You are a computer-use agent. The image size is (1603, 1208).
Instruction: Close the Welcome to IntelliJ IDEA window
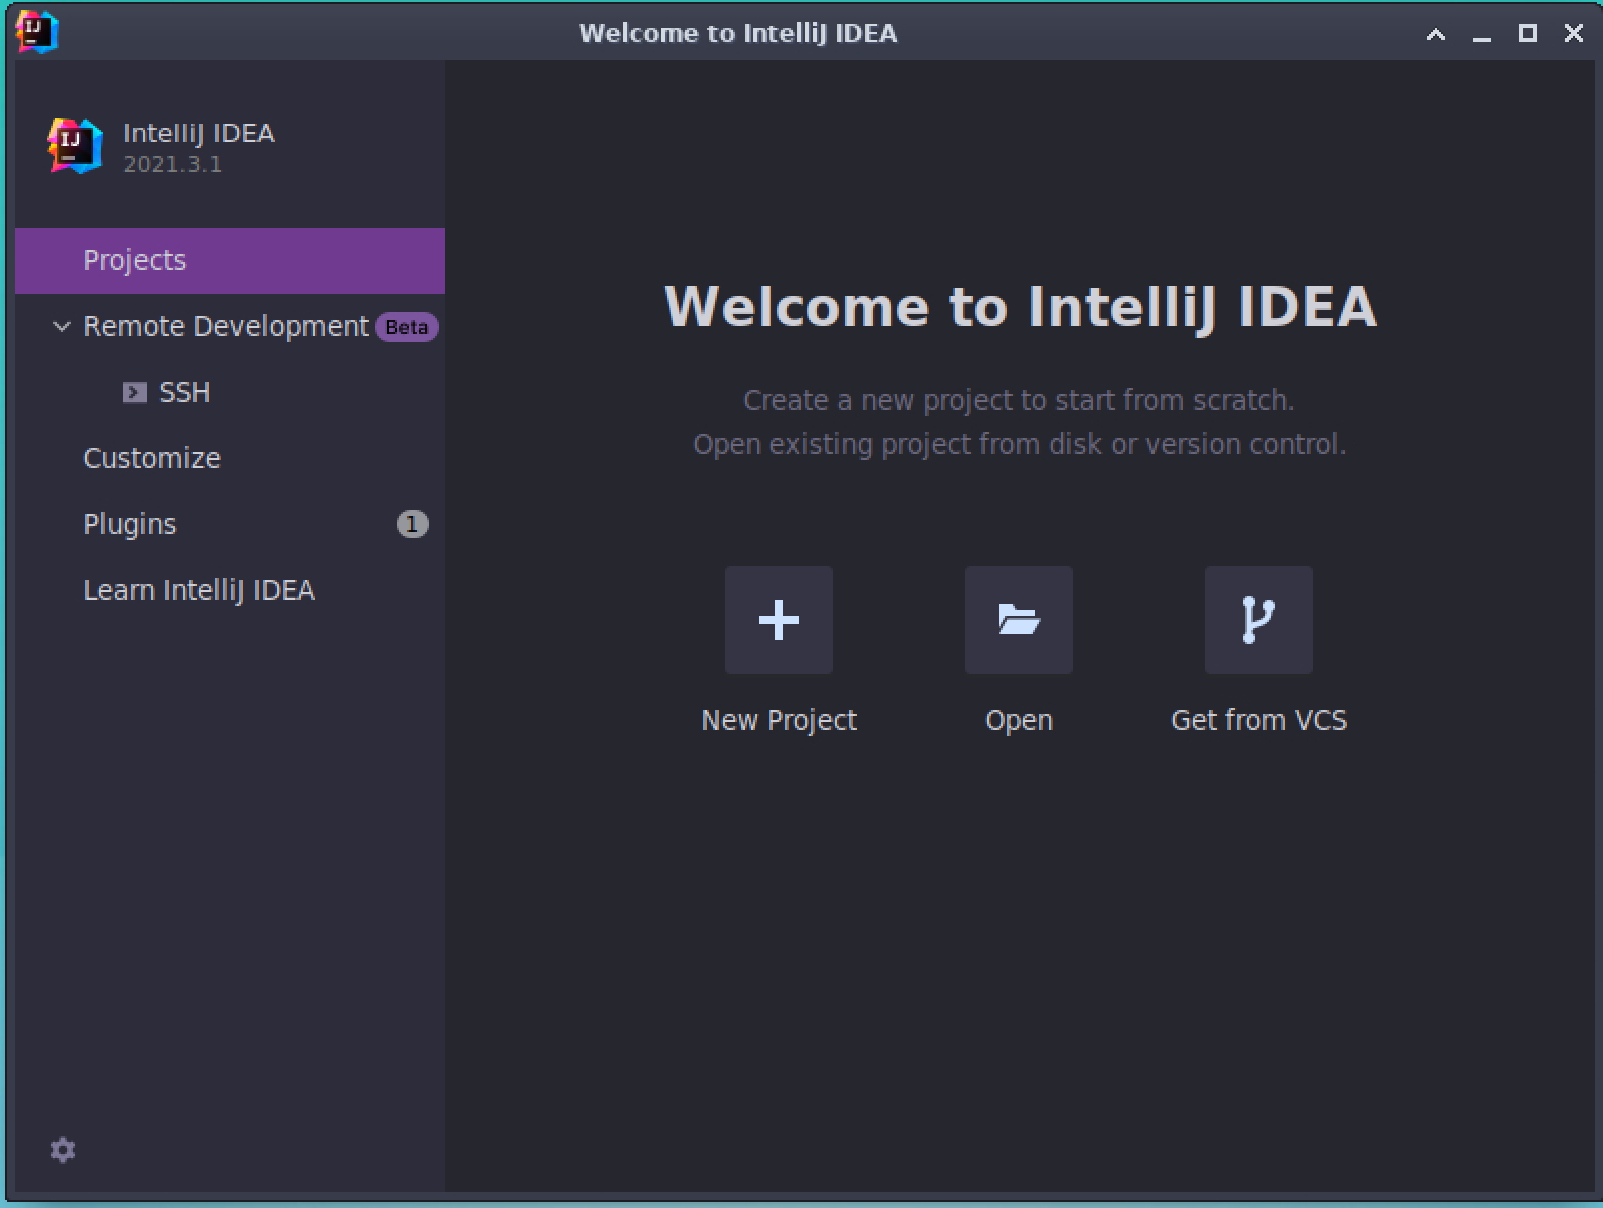point(1574,34)
